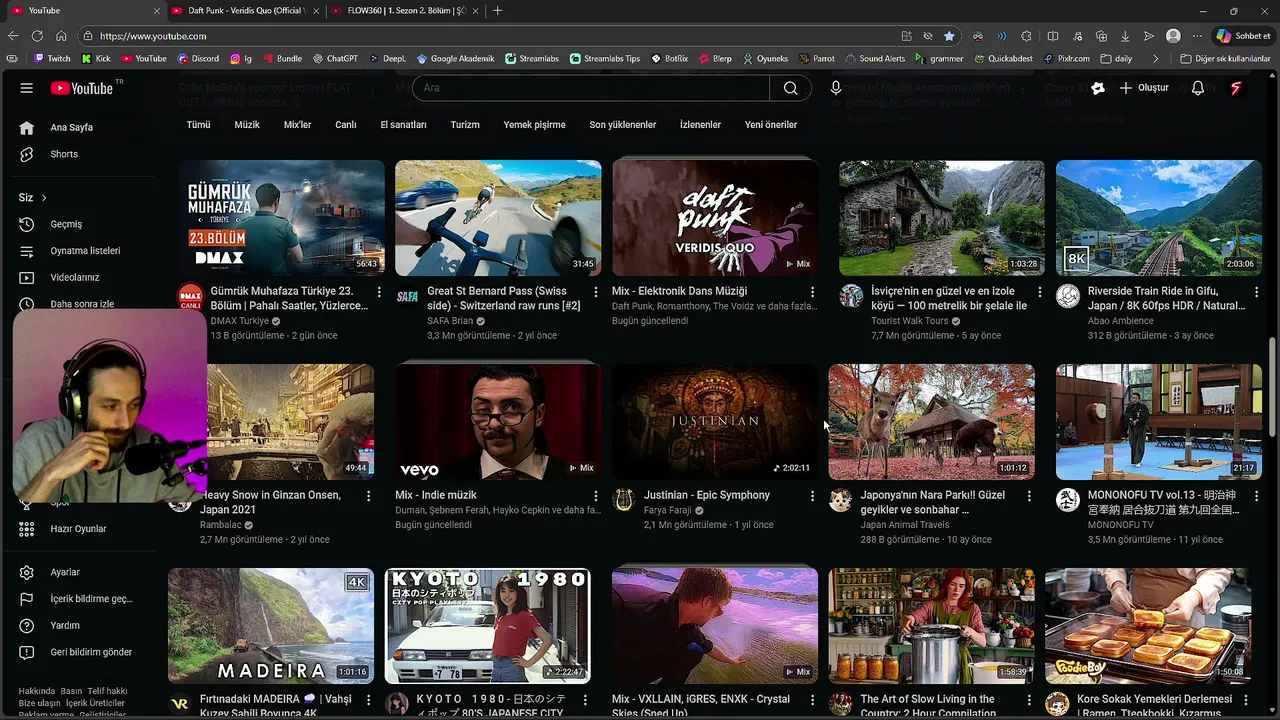The width and height of the screenshot is (1280, 720).
Task: Open Shorts from the sidebar
Action: pos(64,154)
